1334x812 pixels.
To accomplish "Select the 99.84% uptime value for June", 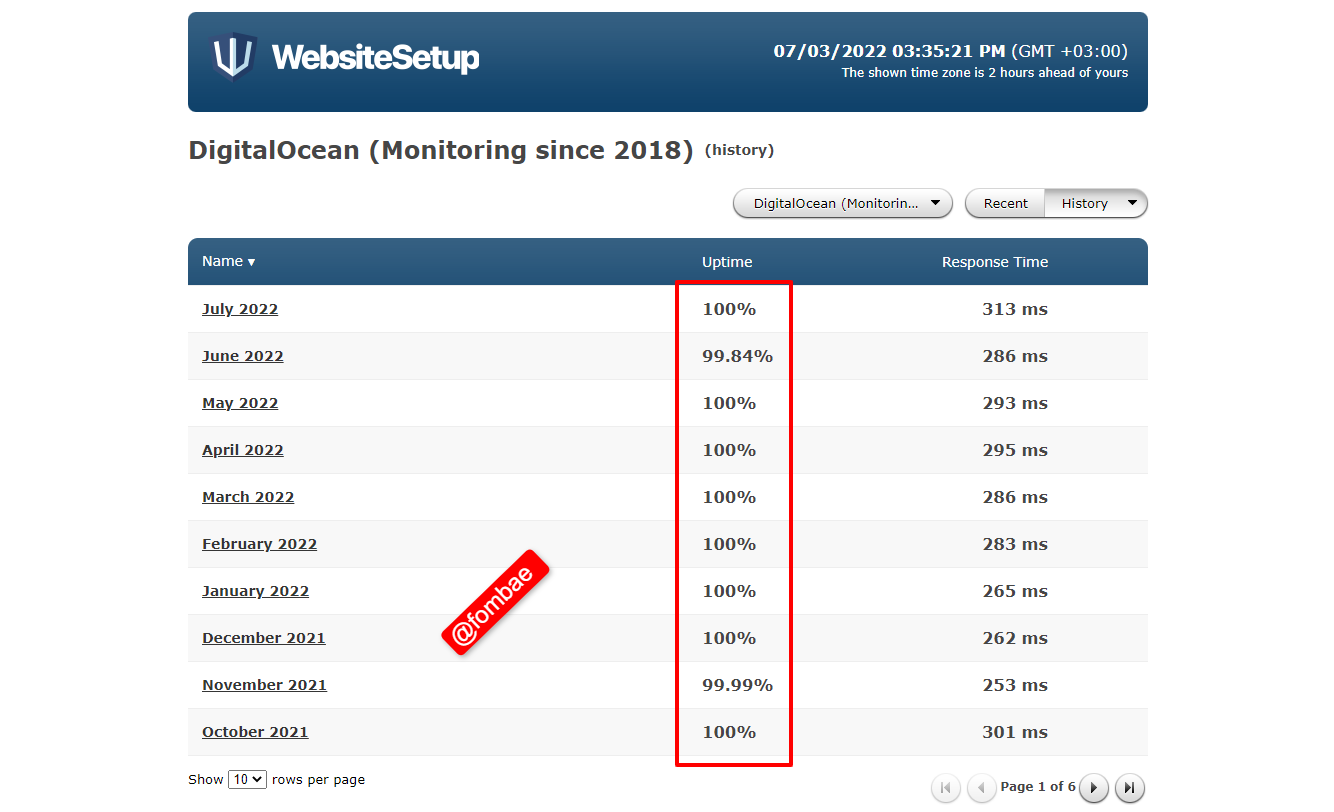I will pyautogui.click(x=738, y=356).
